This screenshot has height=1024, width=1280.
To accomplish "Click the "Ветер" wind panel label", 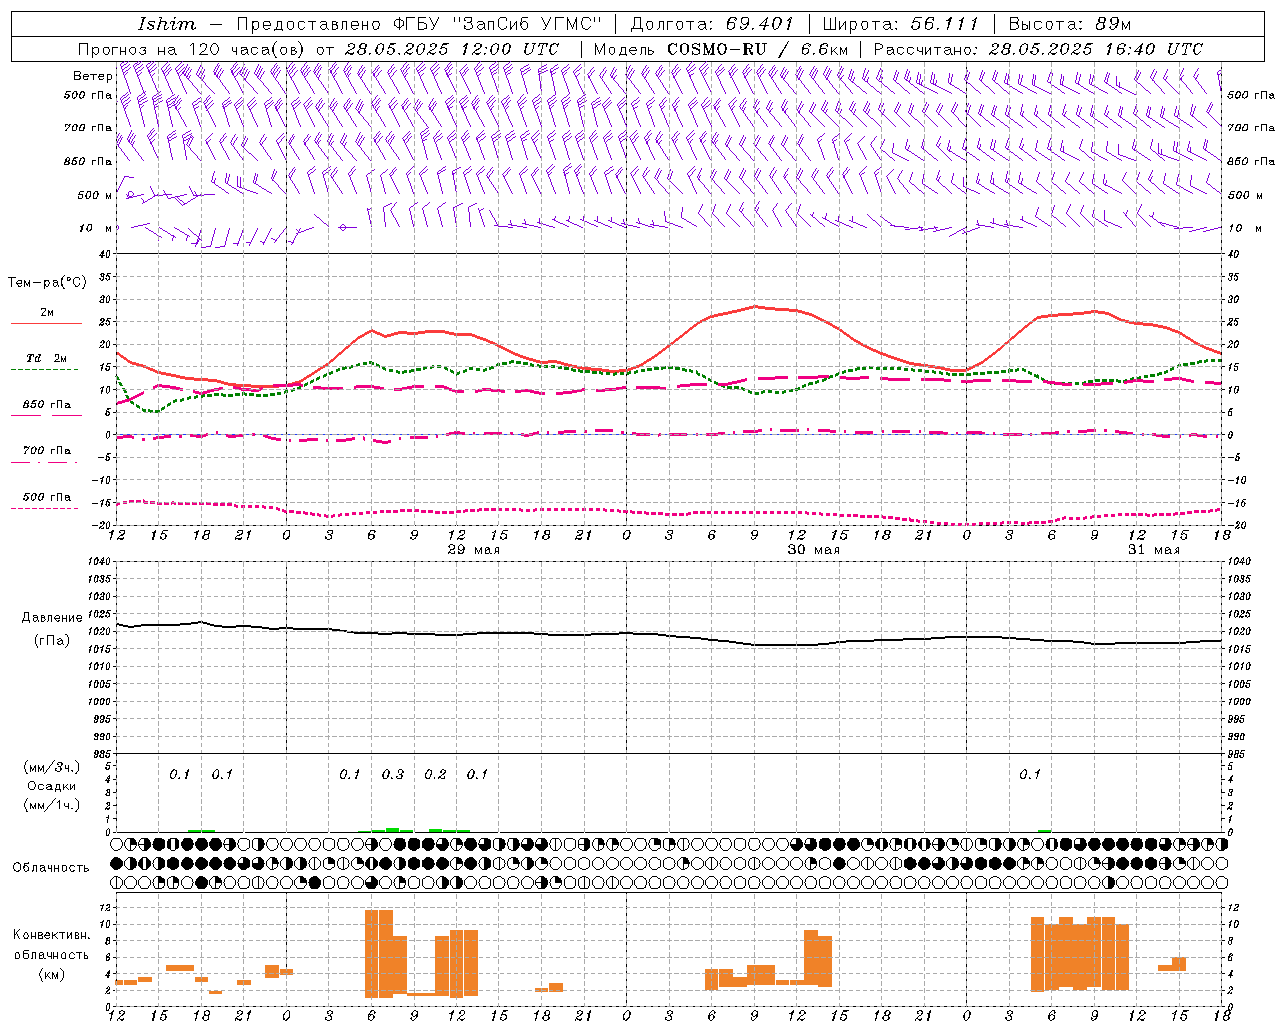I will point(93,76).
